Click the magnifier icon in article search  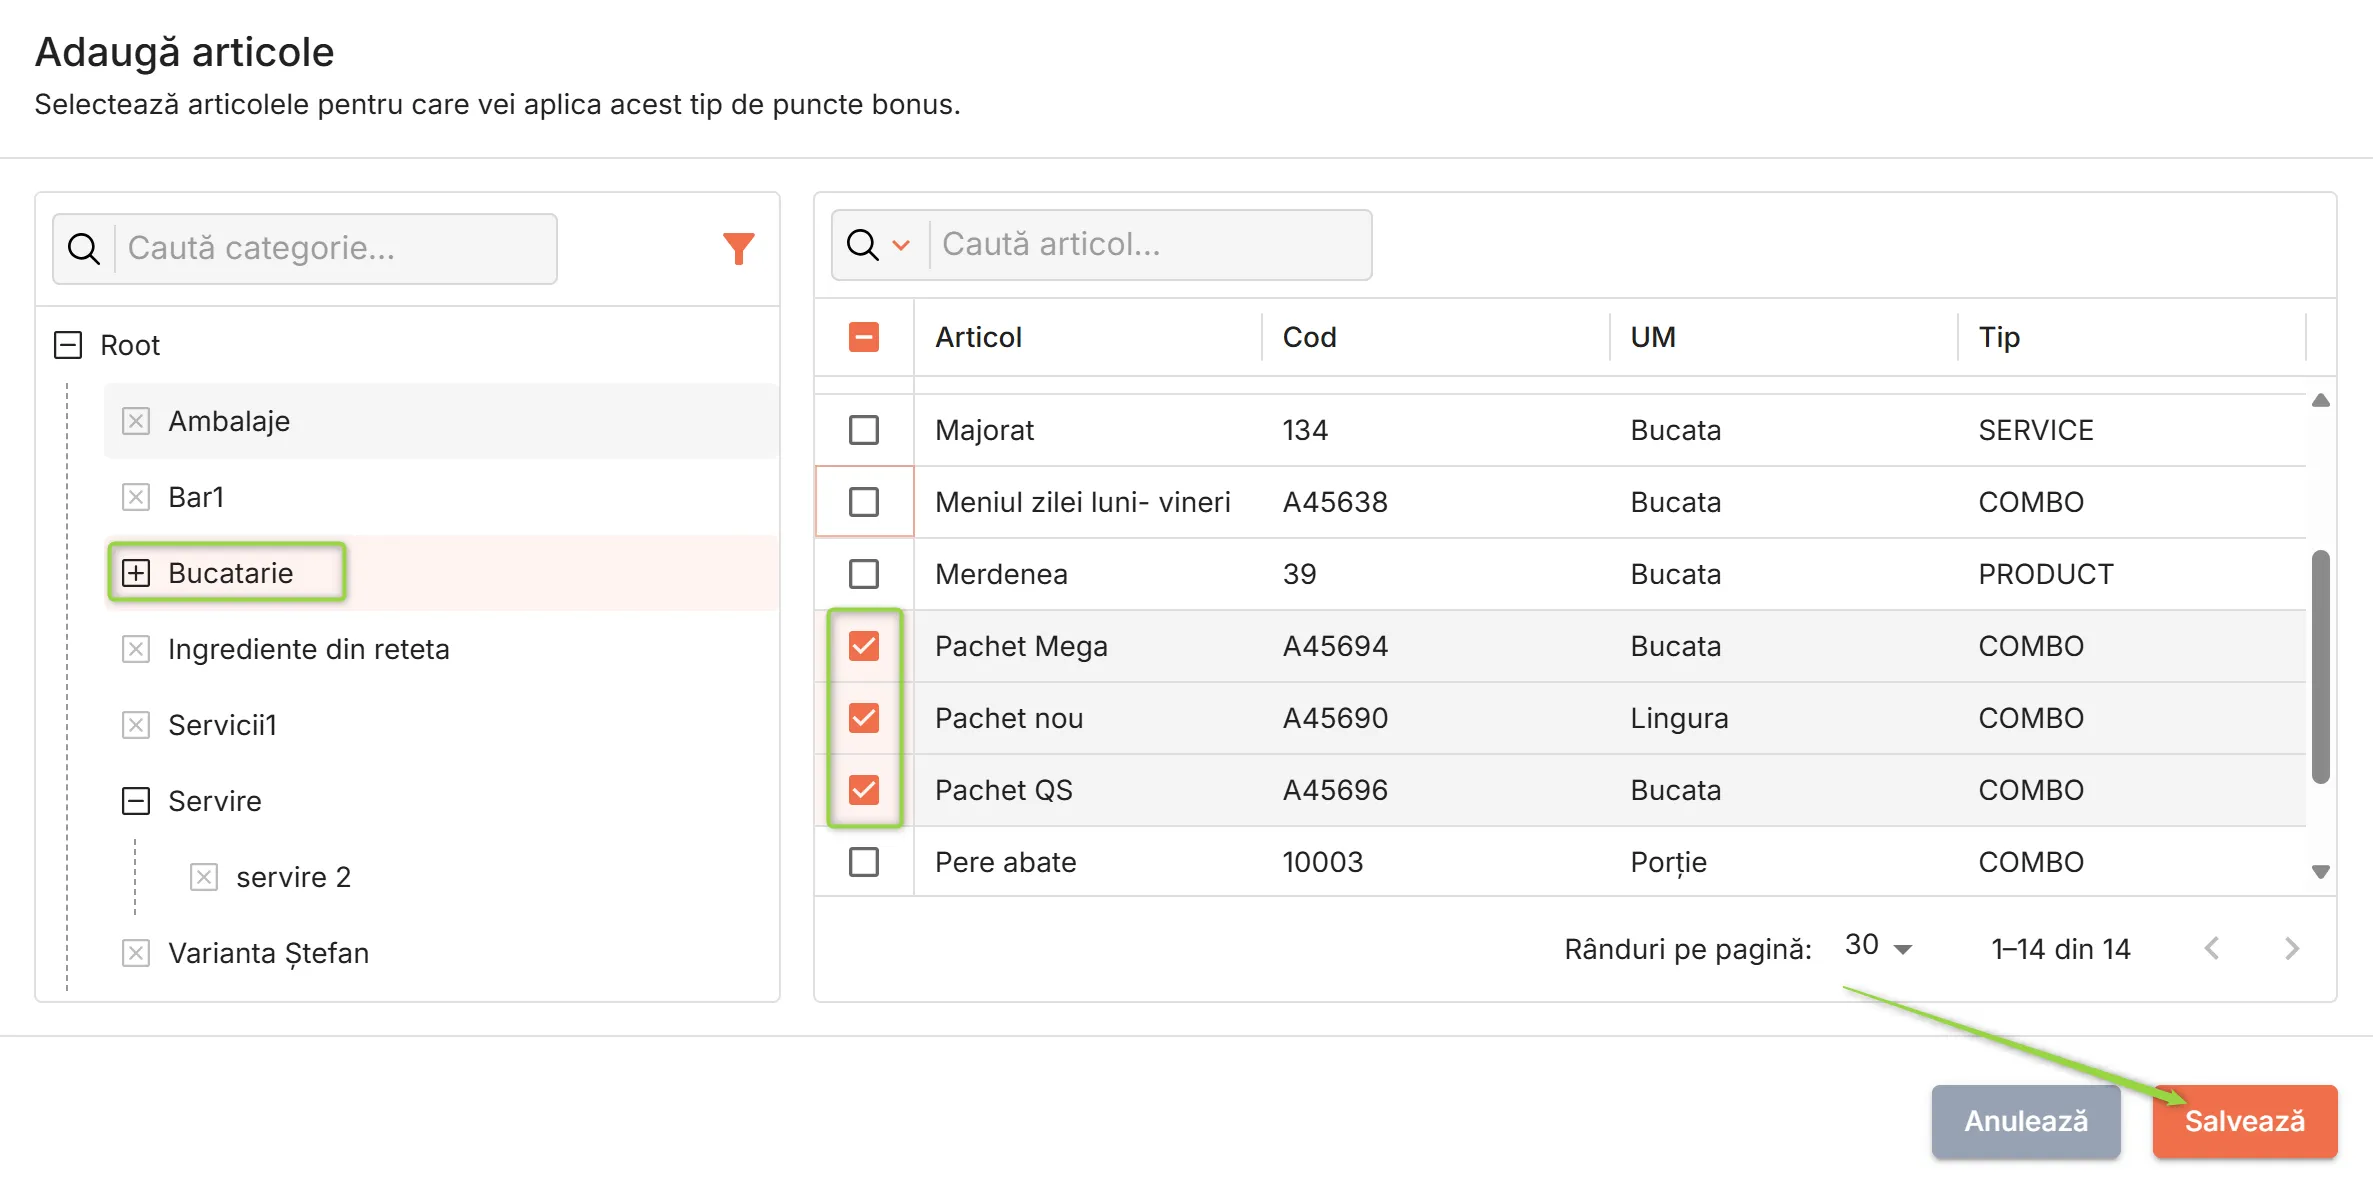pos(862,244)
